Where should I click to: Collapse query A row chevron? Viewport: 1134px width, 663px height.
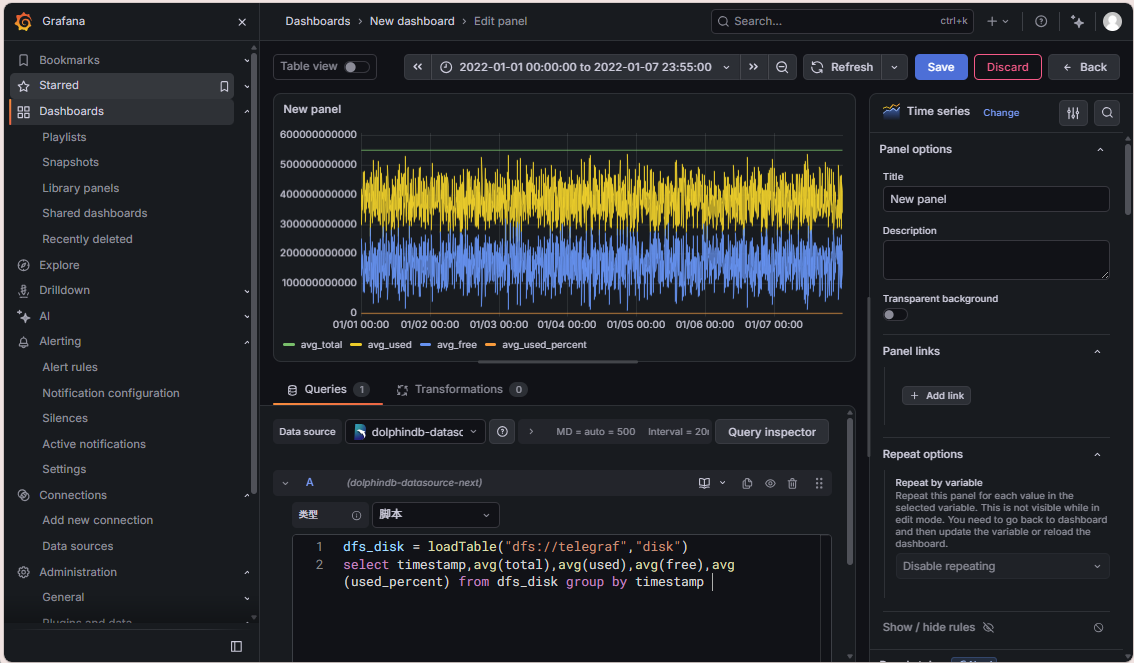[x=286, y=483]
